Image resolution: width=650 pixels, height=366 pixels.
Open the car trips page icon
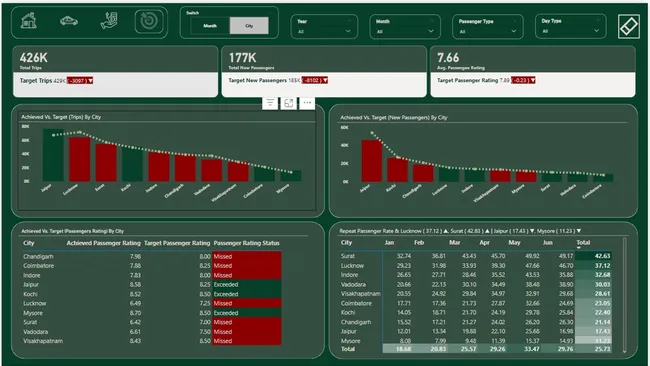coord(69,21)
